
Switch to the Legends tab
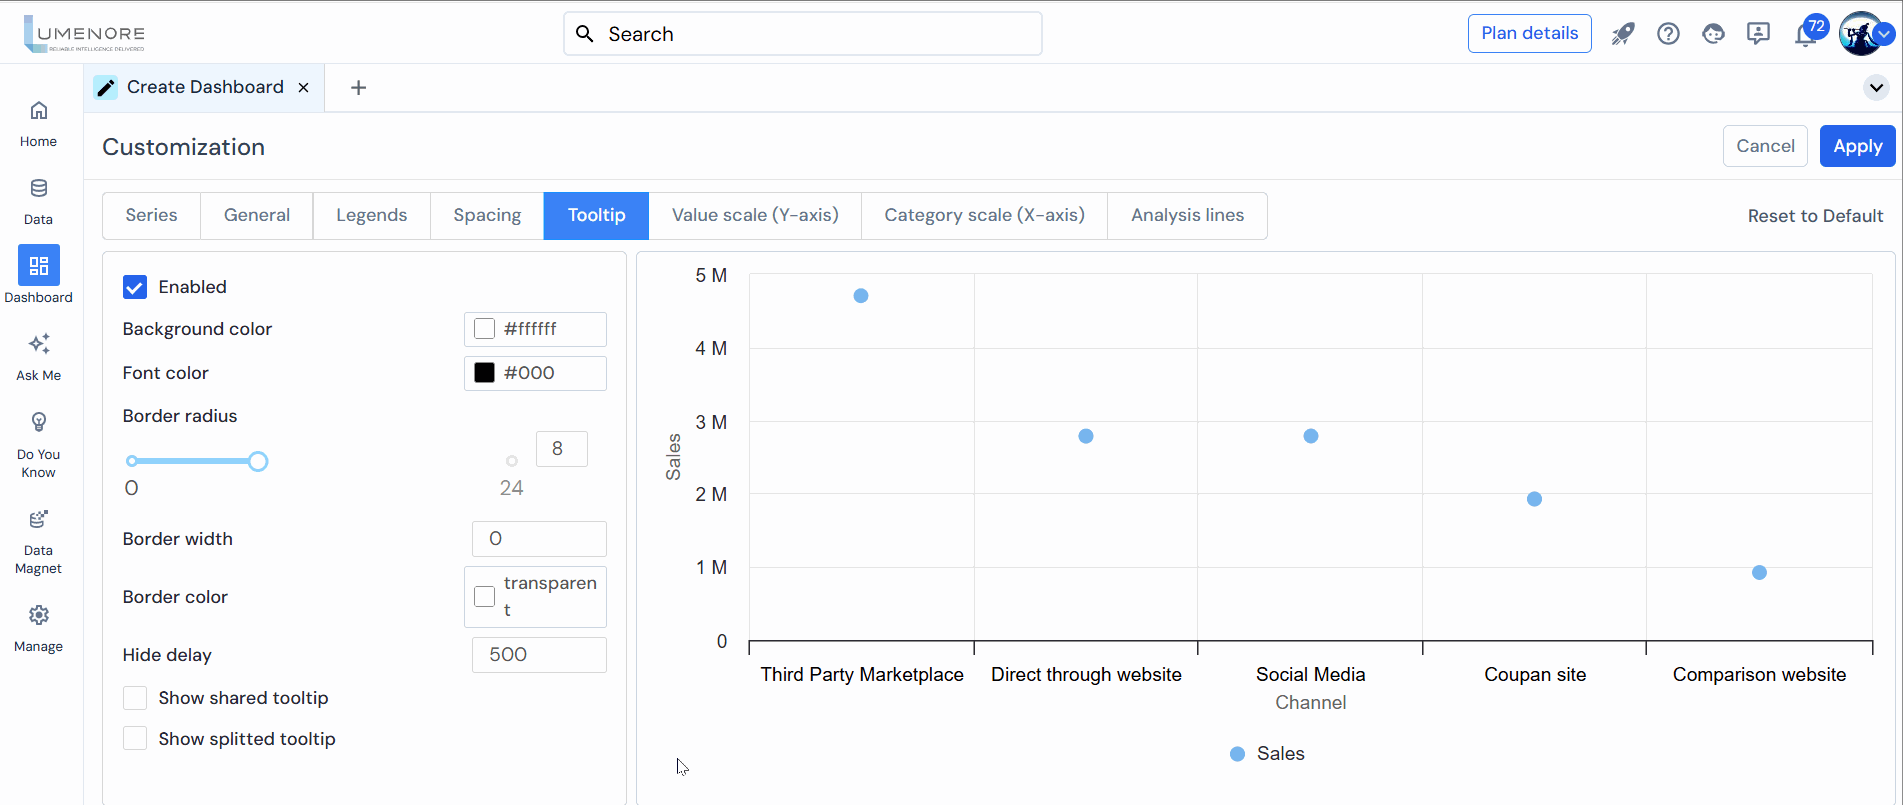[x=371, y=216]
